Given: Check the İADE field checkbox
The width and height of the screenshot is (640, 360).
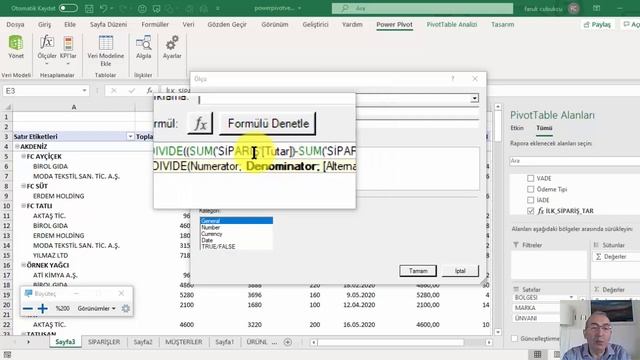Looking at the screenshot, I should pos(531,200).
